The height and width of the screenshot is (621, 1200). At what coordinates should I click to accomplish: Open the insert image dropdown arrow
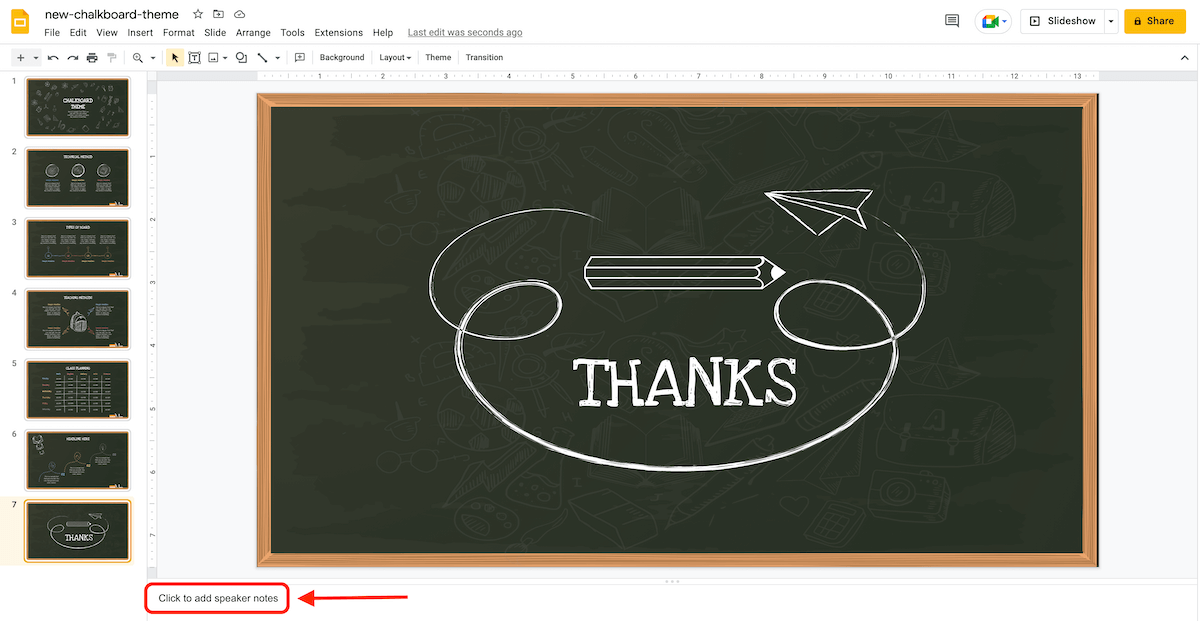[225, 58]
